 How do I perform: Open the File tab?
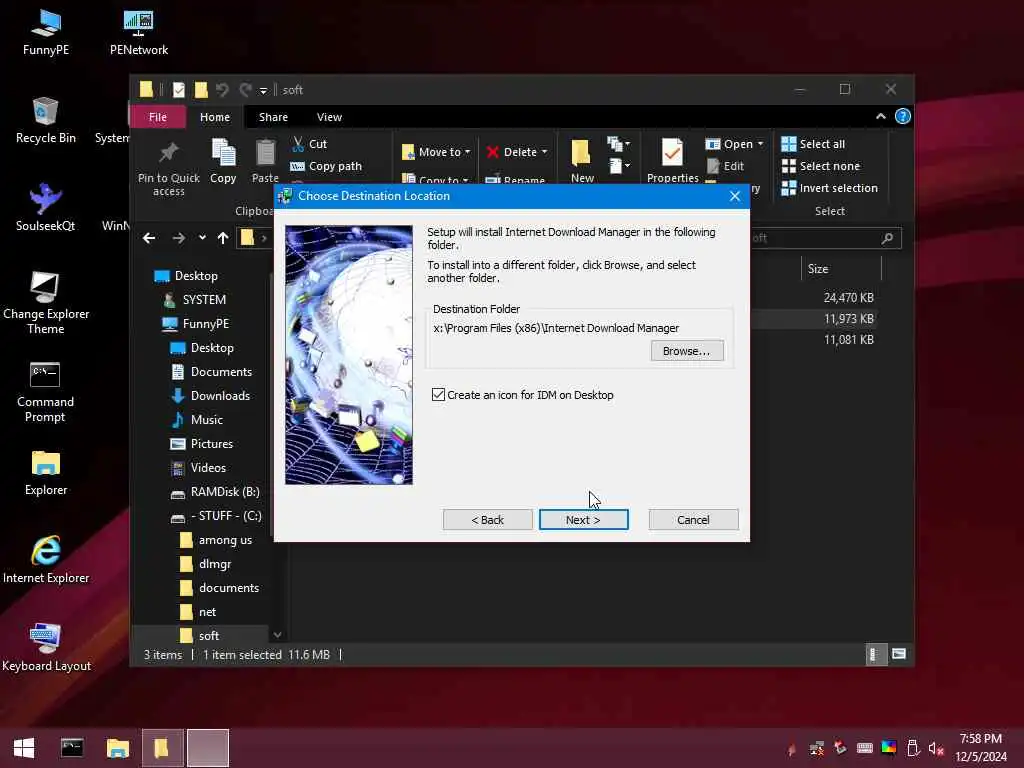coord(157,117)
